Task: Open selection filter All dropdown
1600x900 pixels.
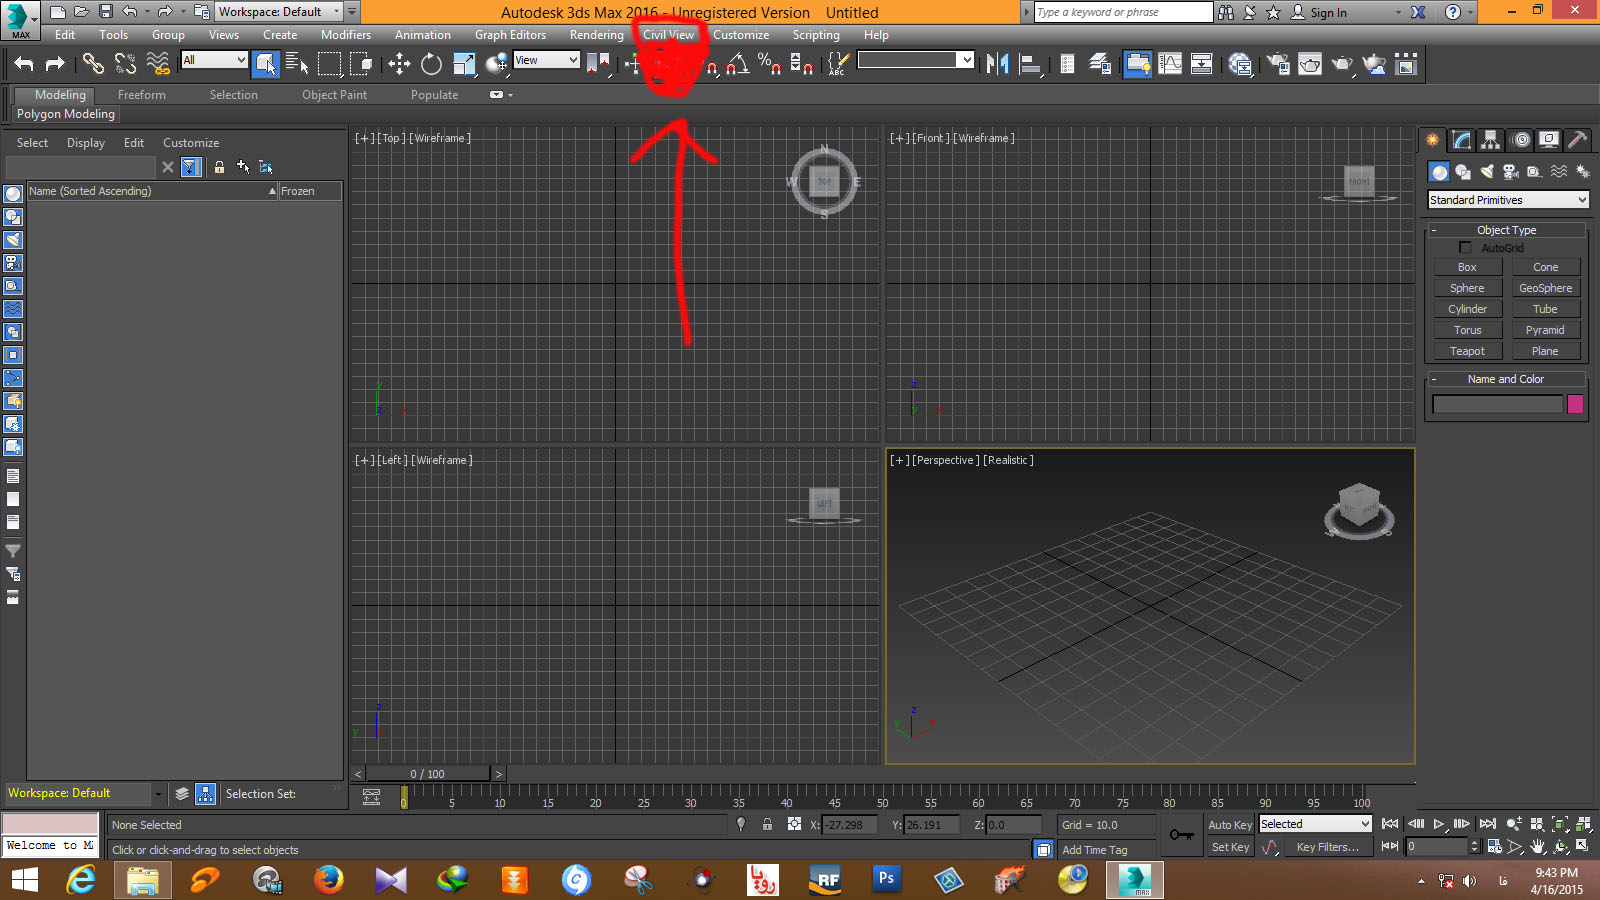Action: [214, 60]
